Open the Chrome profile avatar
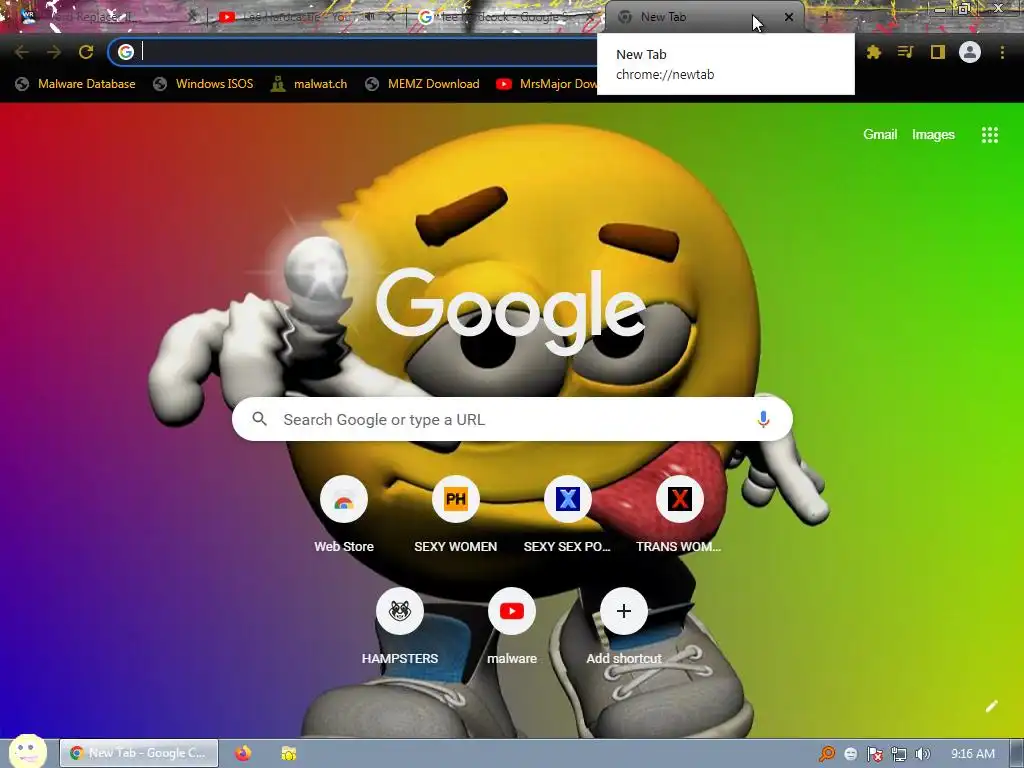 click(x=970, y=52)
